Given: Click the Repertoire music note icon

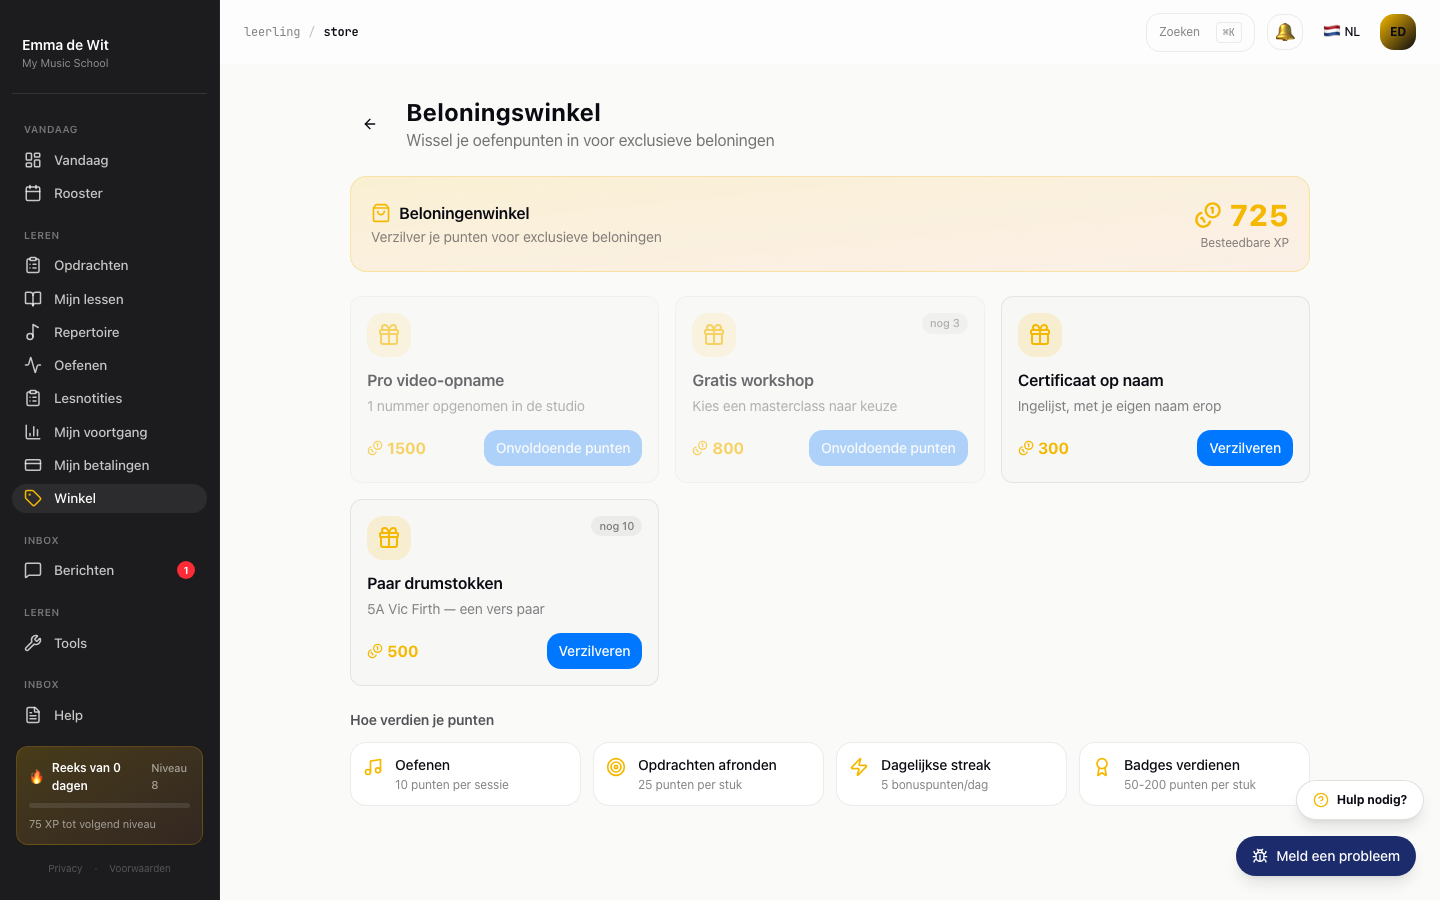Looking at the screenshot, I should tap(33, 332).
